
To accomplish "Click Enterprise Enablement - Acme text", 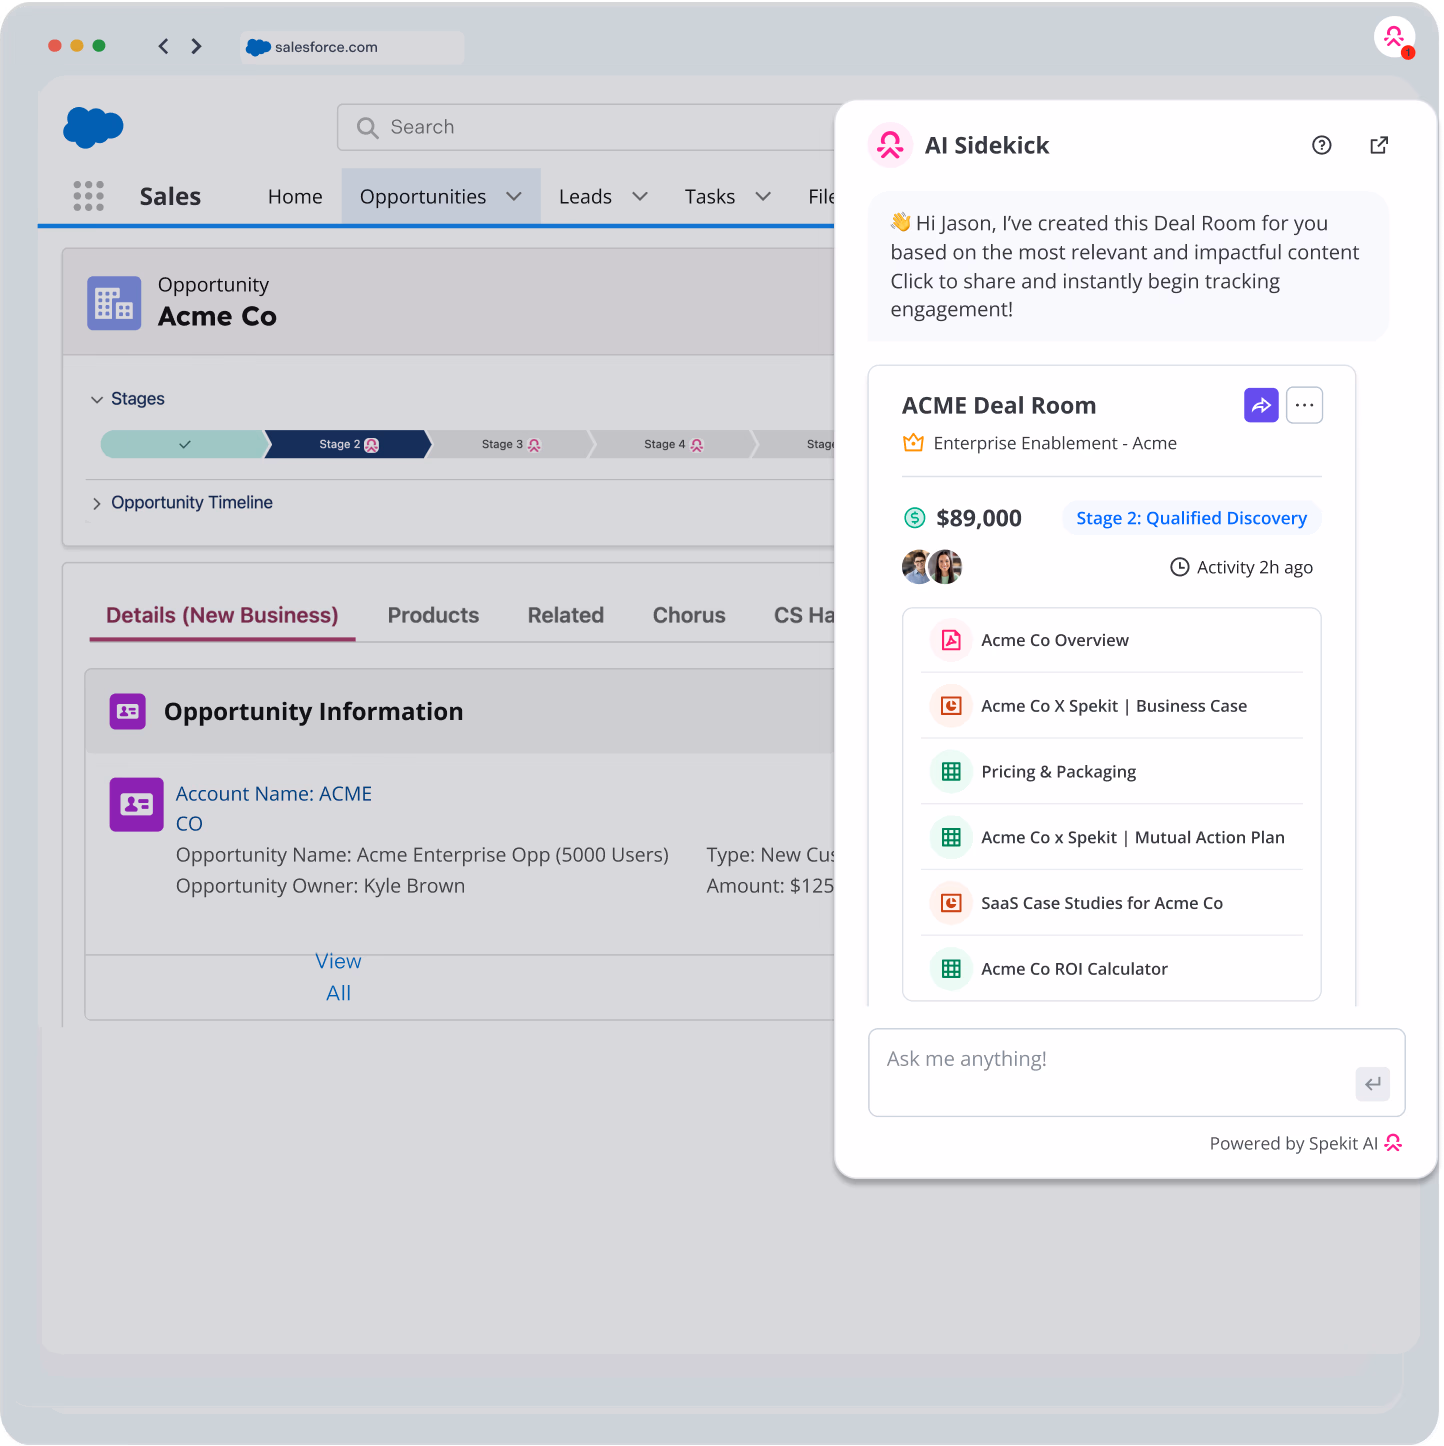I will point(1055,443).
